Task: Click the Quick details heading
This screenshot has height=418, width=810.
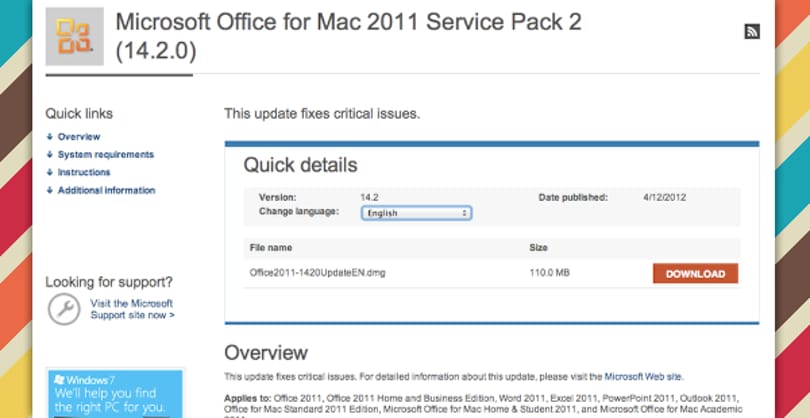Action: coord(300,165)
